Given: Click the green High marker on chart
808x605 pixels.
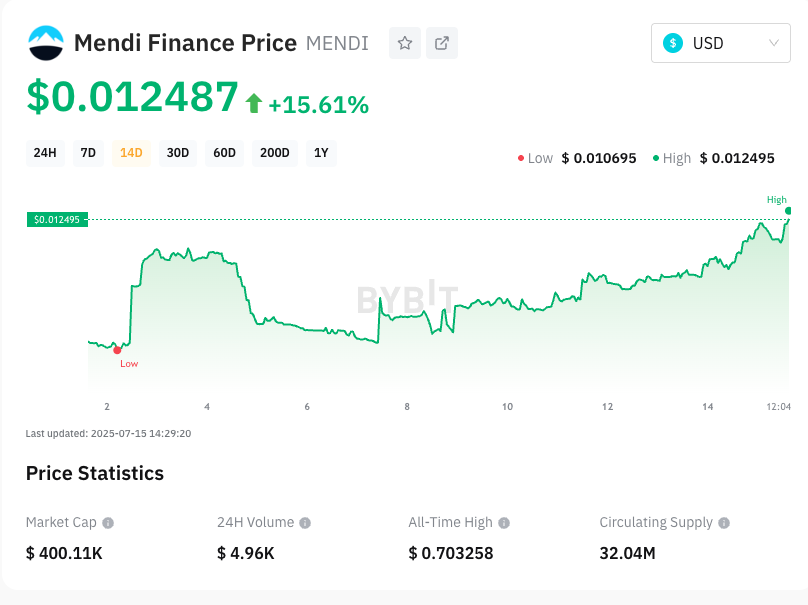Looking at the screenshot, I should 788,211.
